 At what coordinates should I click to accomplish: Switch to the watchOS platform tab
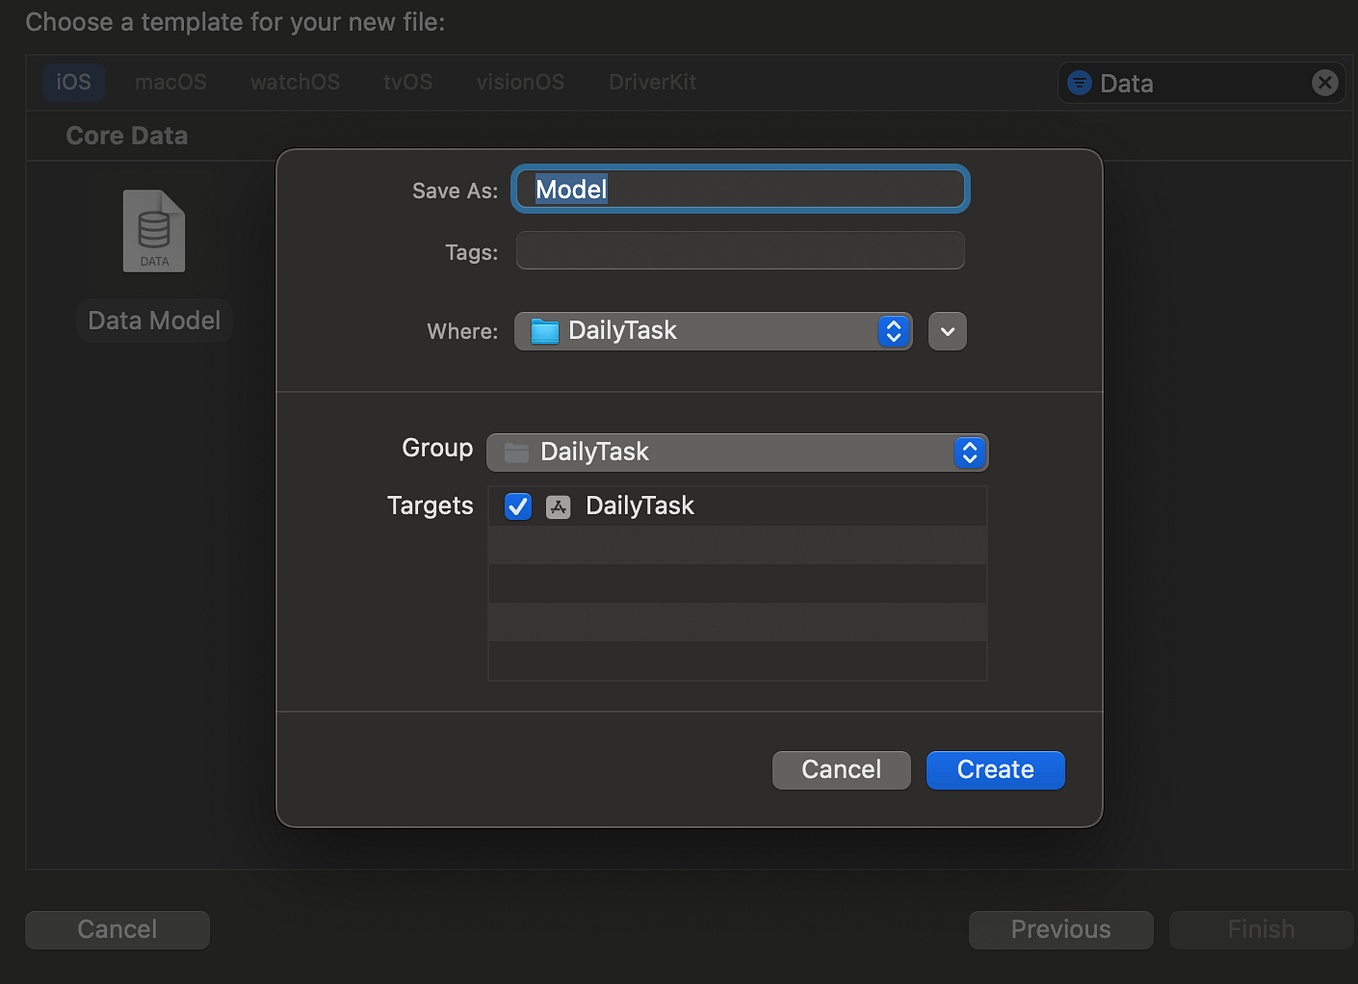coord(294,82)
